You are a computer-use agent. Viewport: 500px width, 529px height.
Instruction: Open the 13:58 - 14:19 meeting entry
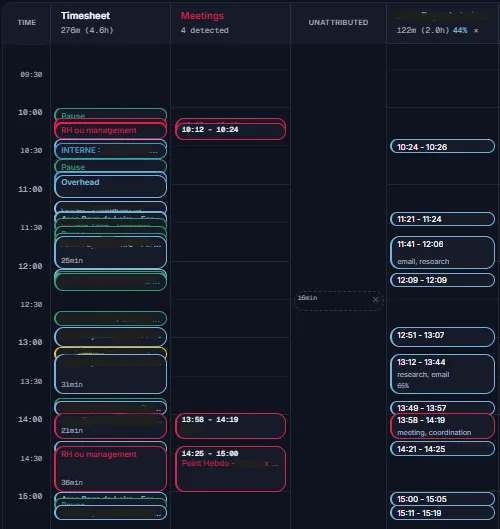(230, 426)
